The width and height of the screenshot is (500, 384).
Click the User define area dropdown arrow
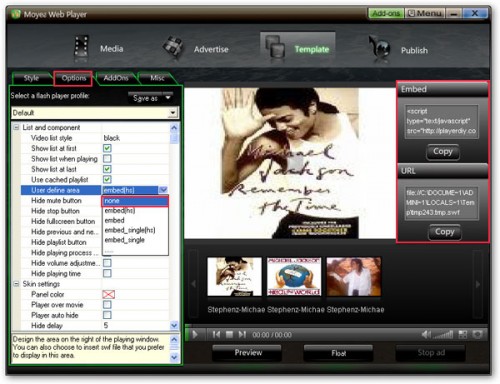(163, 190)
